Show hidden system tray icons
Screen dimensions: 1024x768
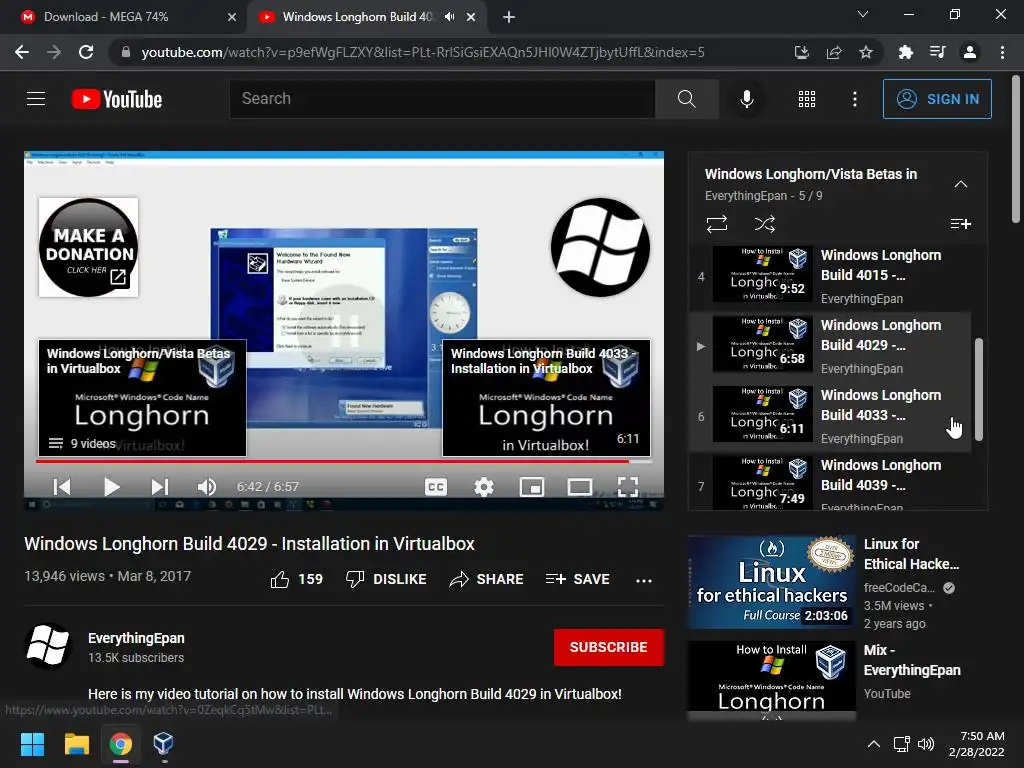click(873, 744)
